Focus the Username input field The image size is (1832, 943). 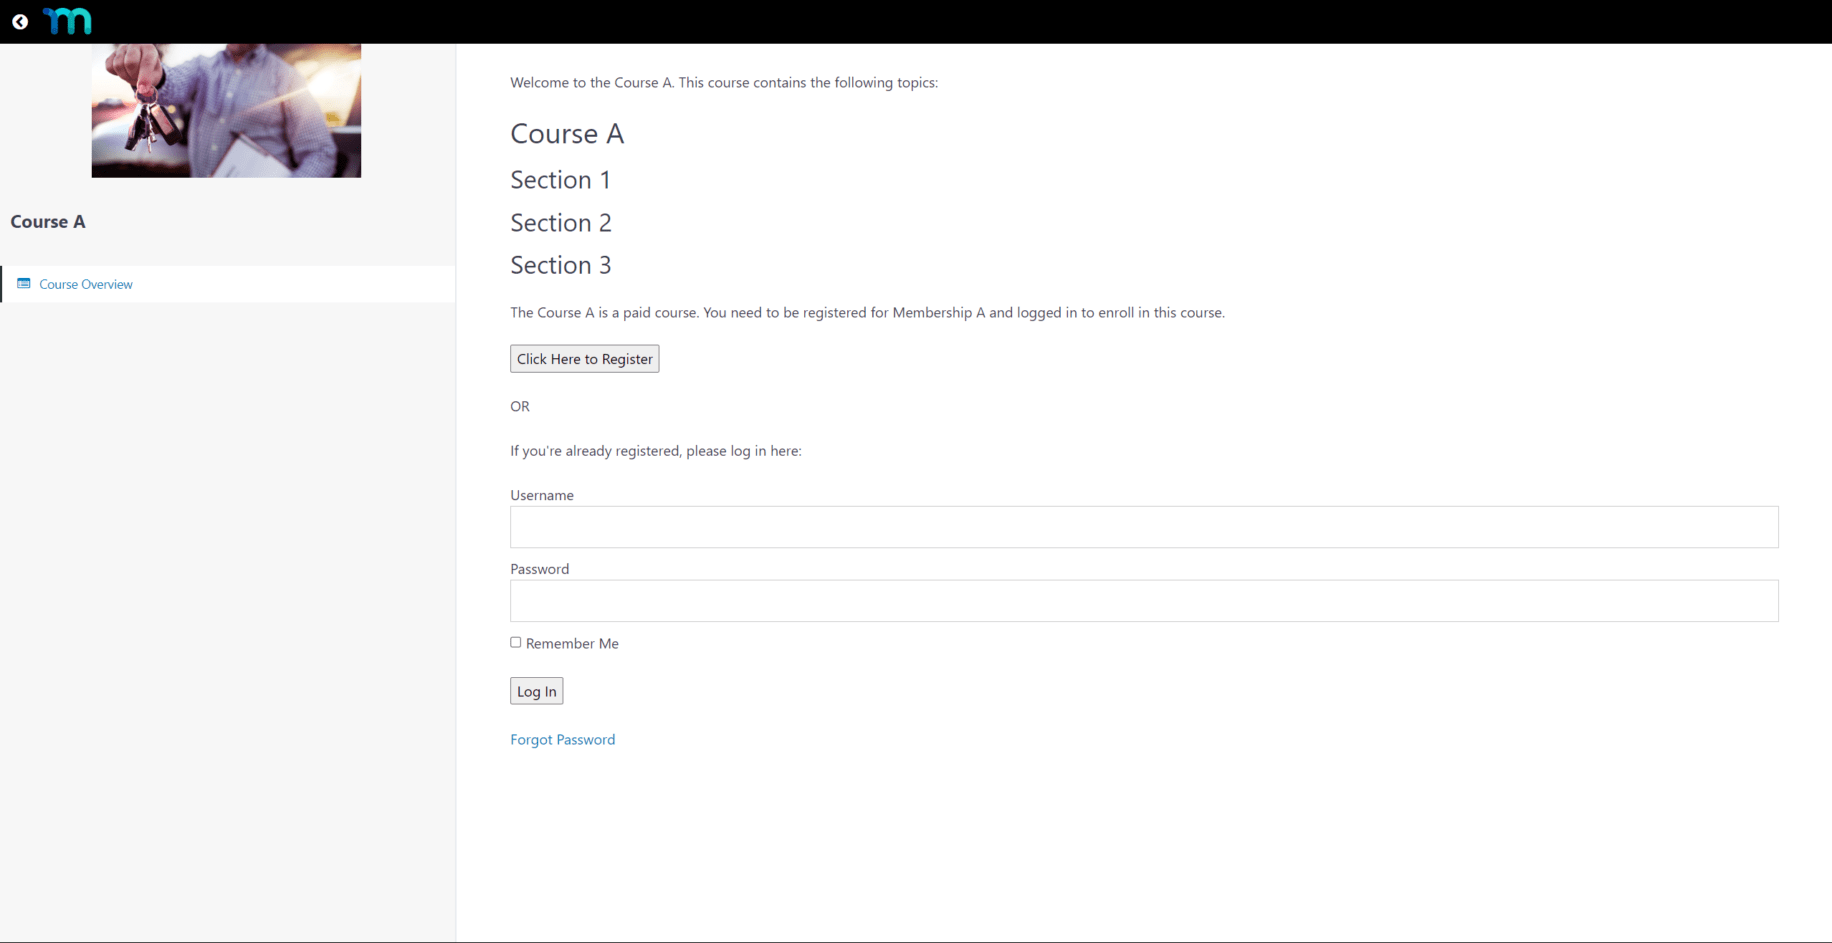tap(1144, 527)
